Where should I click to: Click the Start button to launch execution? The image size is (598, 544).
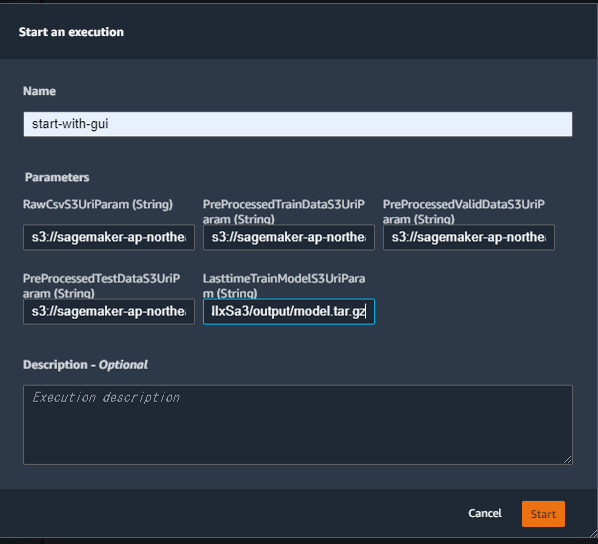pyautogui.click(x=543, y=514)
